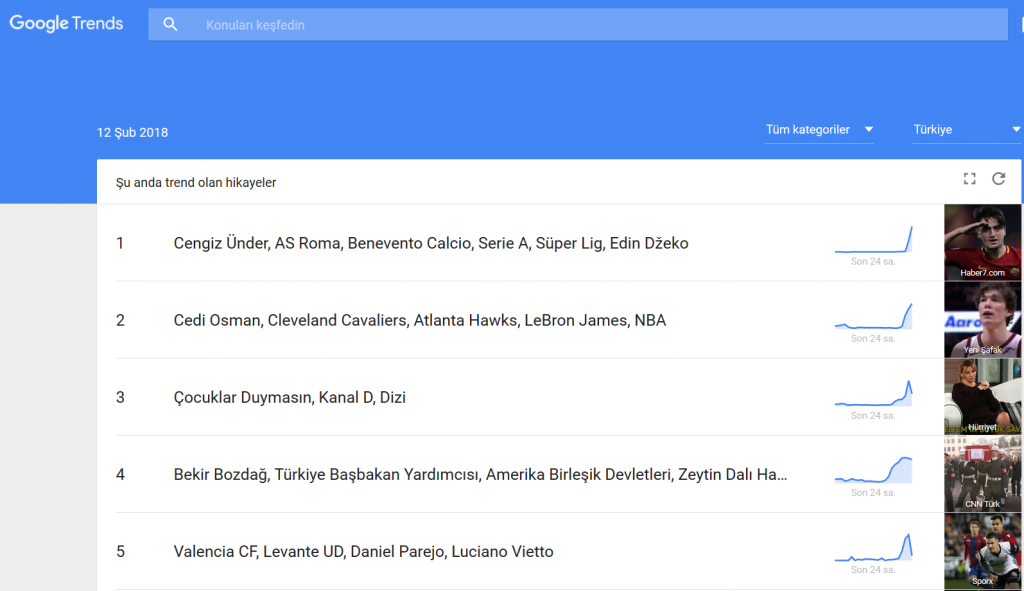The image size is (1024, 591).
Task: Click the Google Trends logo
Action: point(66,24)
